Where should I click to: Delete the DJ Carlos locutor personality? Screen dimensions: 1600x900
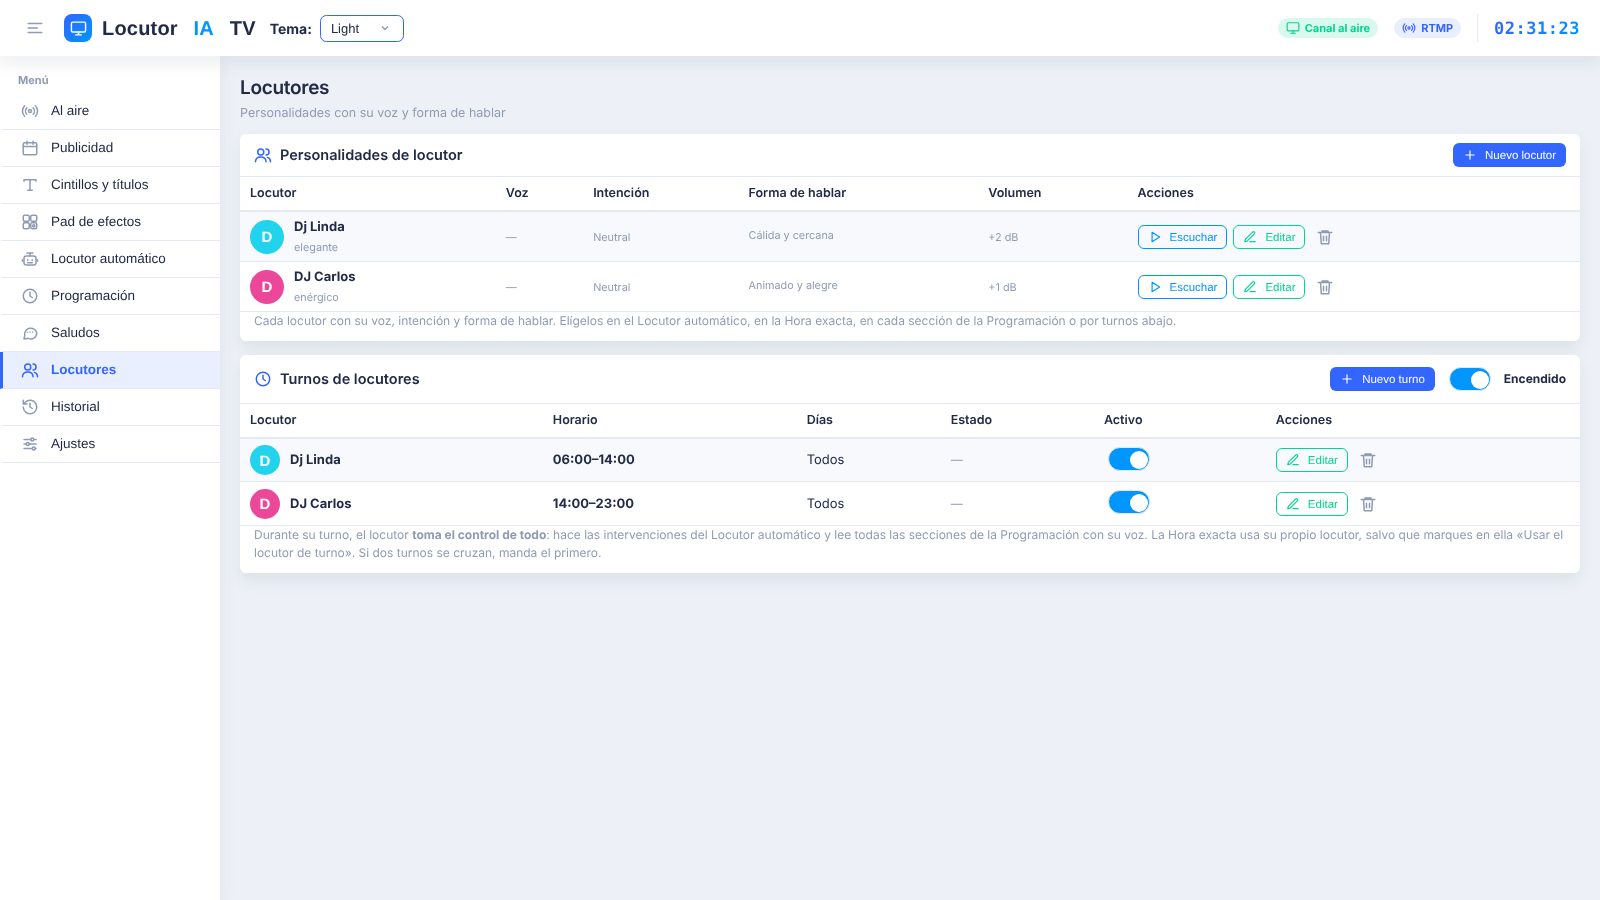(x=1325, y=287)
